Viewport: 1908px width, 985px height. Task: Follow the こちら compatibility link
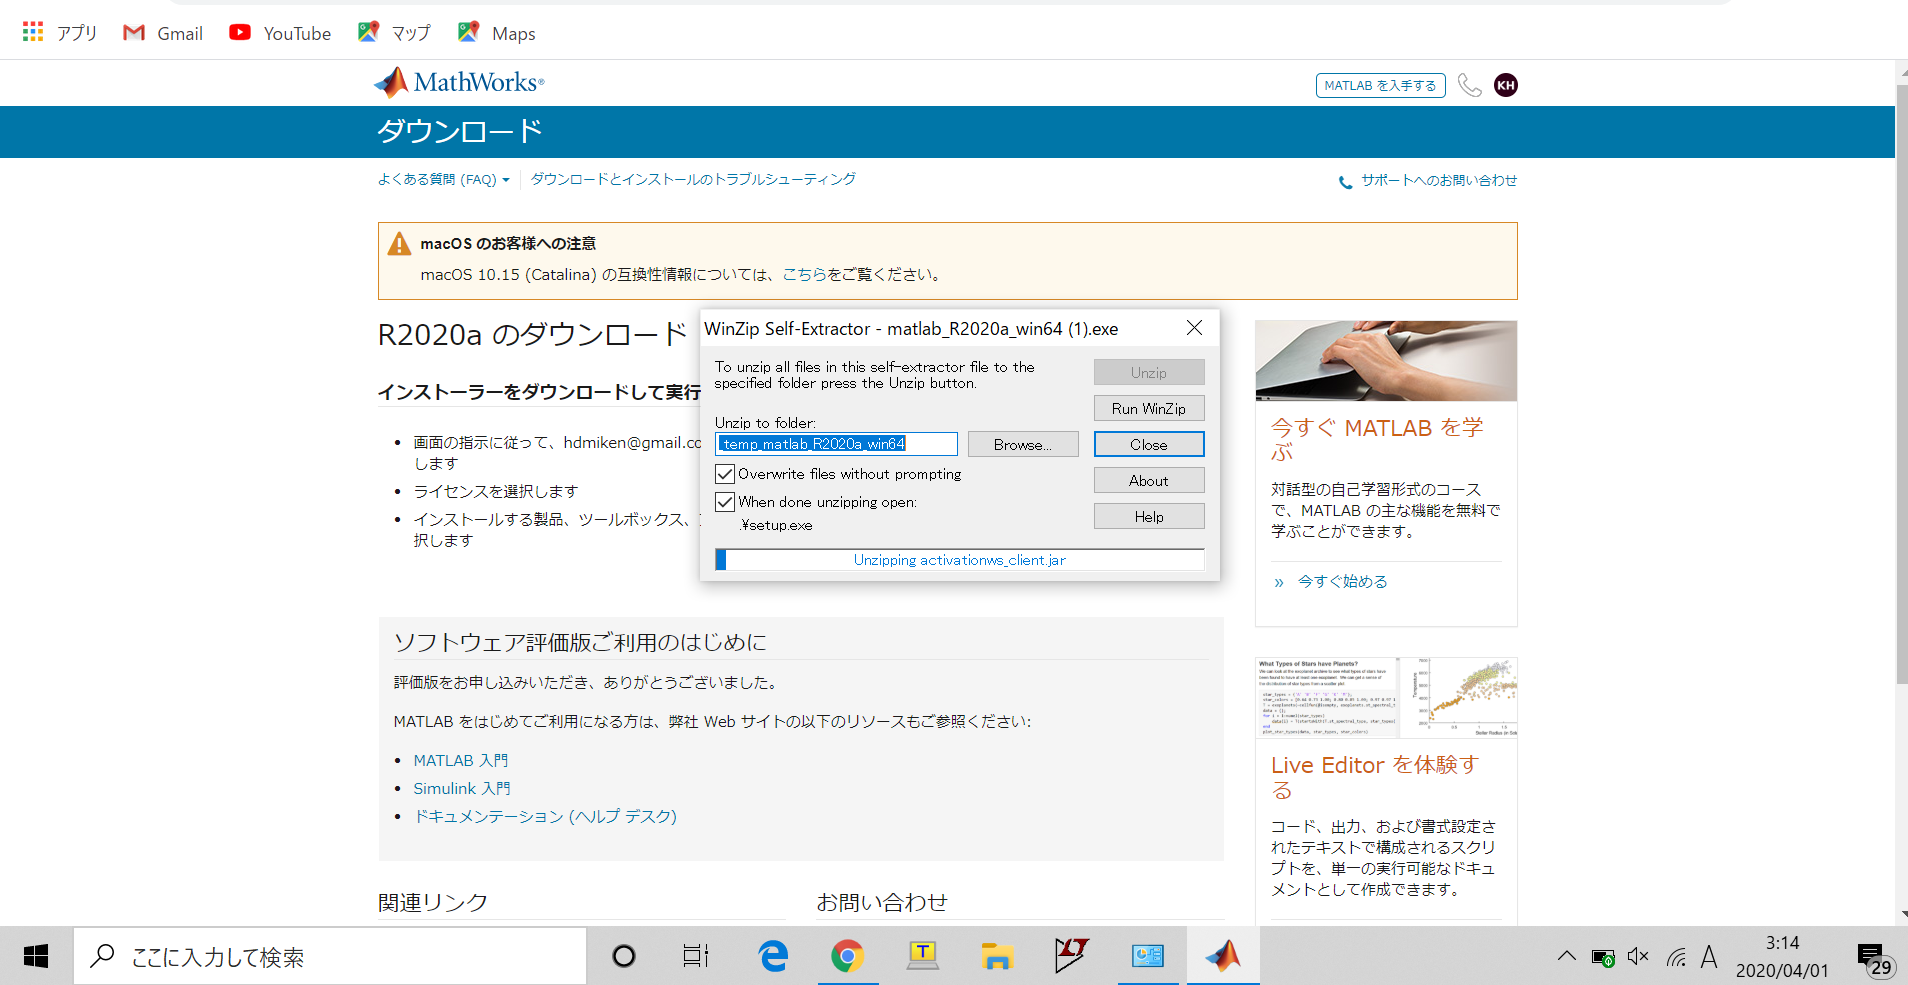804,275
